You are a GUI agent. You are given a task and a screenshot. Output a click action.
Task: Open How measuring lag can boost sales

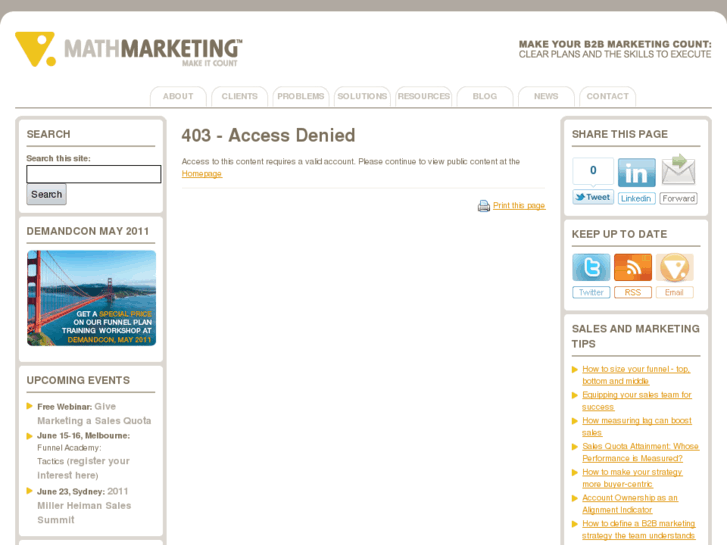[637, 426]
